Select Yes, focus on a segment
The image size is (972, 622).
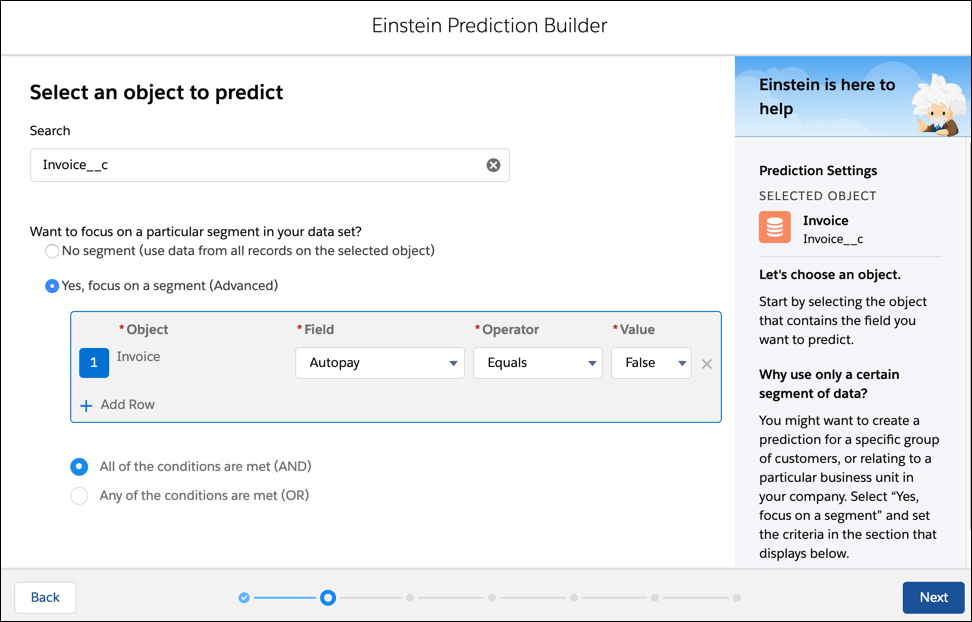52,286
